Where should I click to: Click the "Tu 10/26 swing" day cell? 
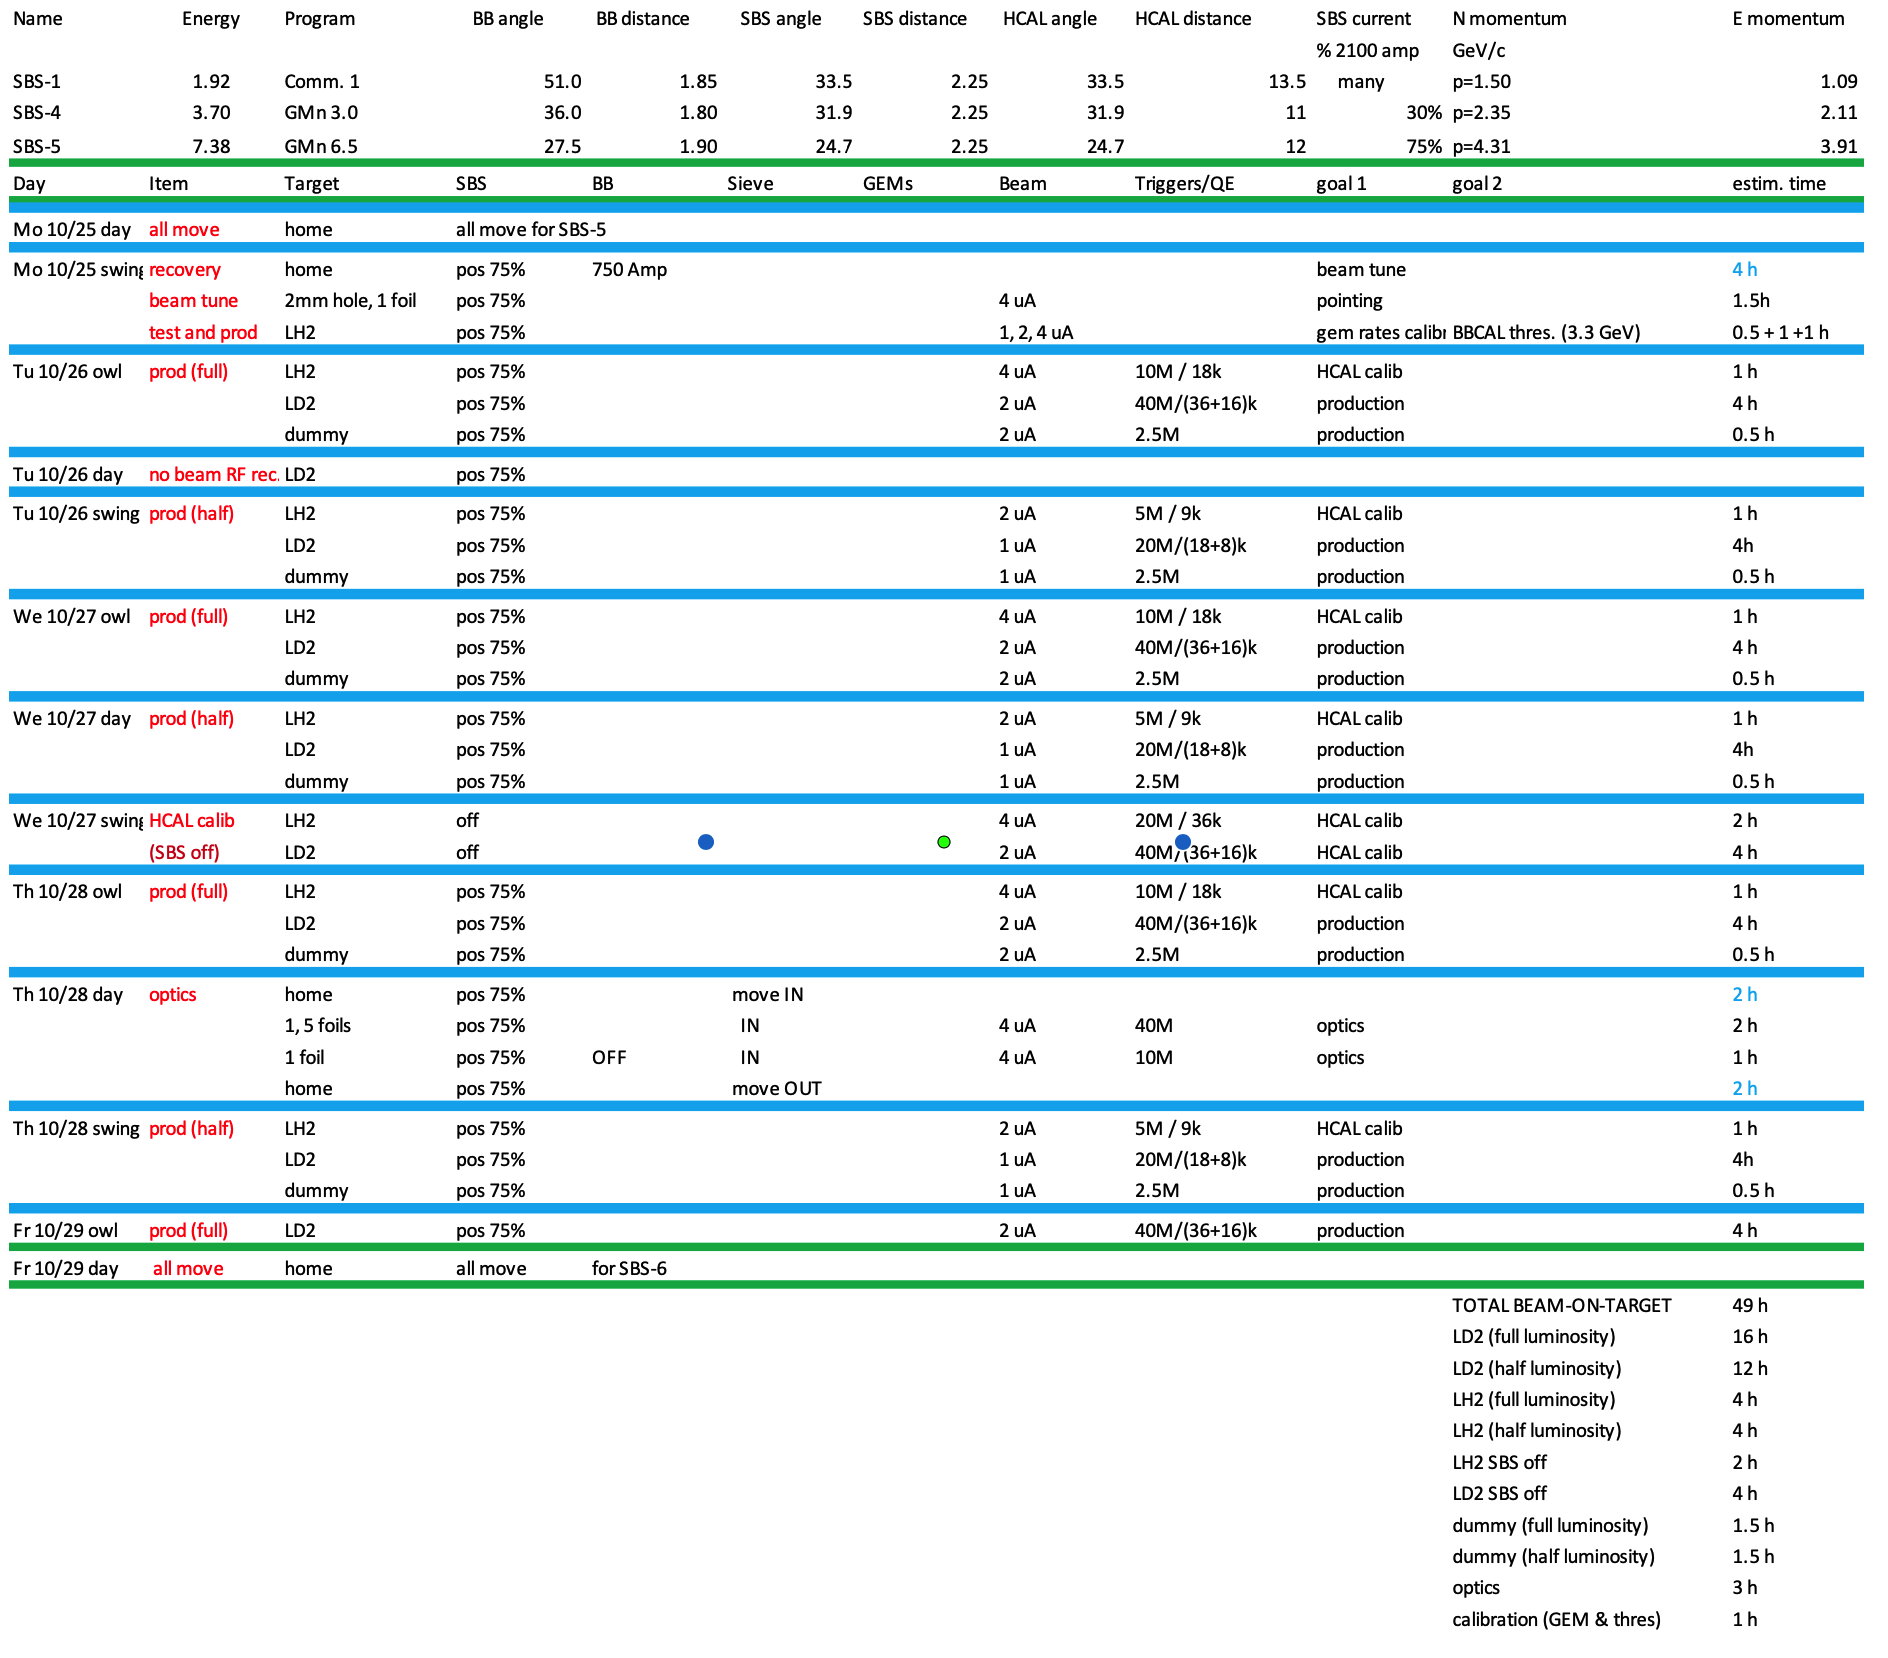pyautogui.click(x=77, y=514)
